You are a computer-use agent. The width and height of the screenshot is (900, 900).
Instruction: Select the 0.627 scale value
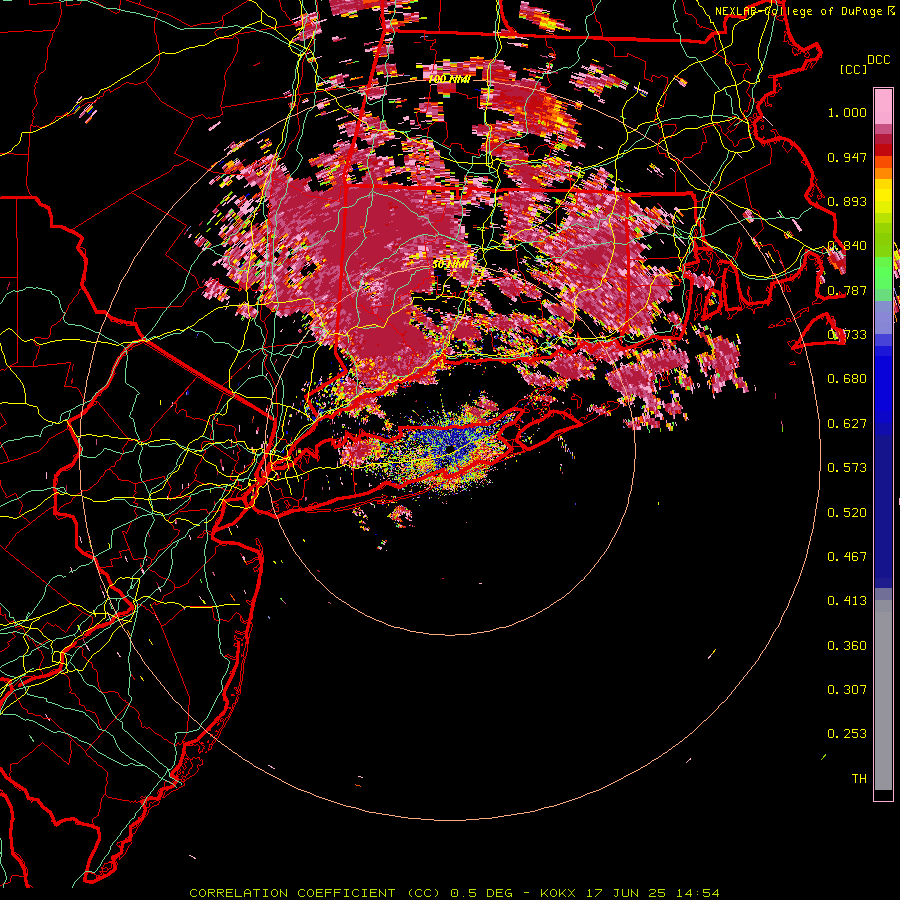click(x=847, y=424)
